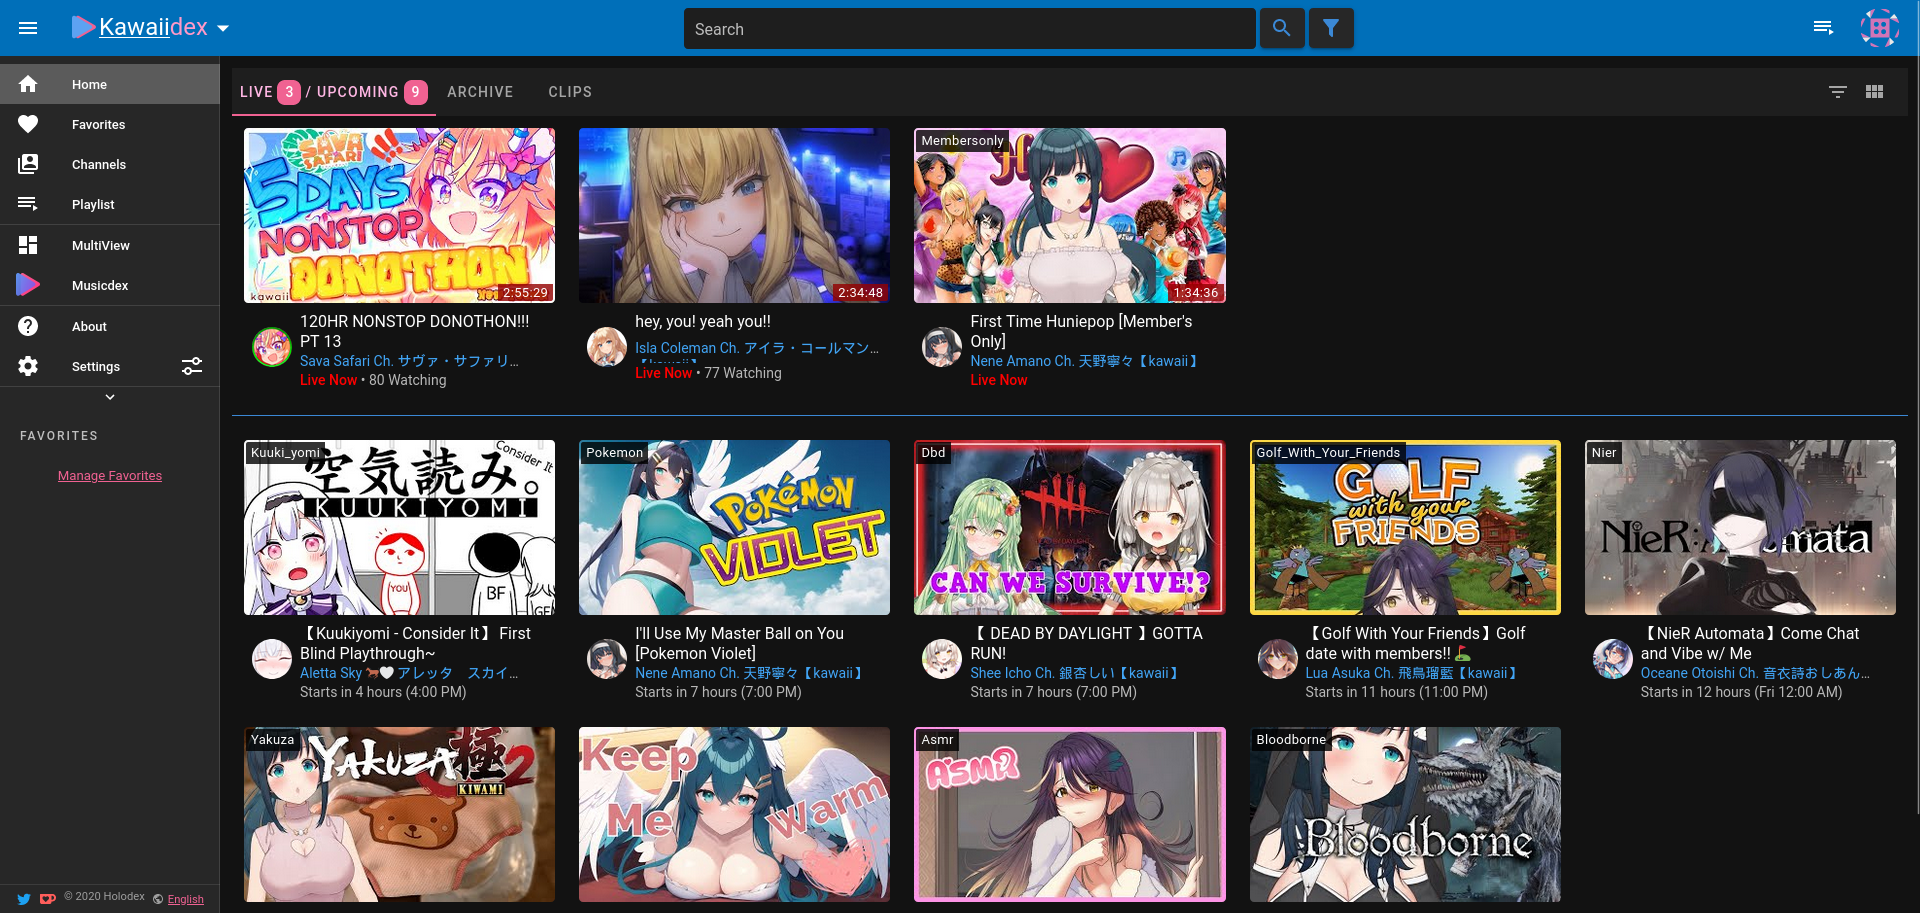The height and width of the screenshot is (913, 1920).
Task: Open Sava Safari Ch. channel link
Action: pos(409,361)
